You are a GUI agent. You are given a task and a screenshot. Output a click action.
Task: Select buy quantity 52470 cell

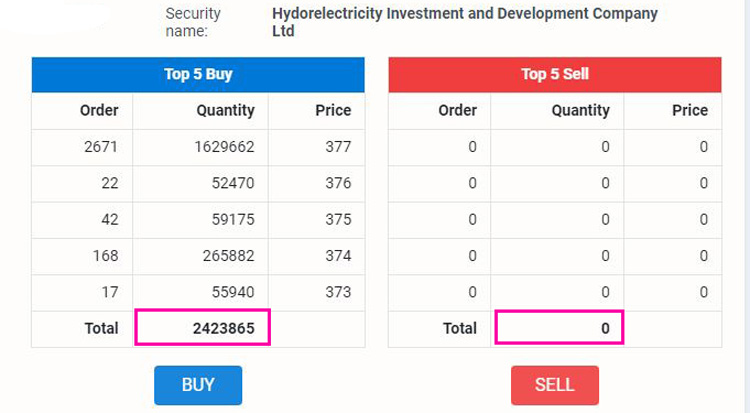coord(229,183)
